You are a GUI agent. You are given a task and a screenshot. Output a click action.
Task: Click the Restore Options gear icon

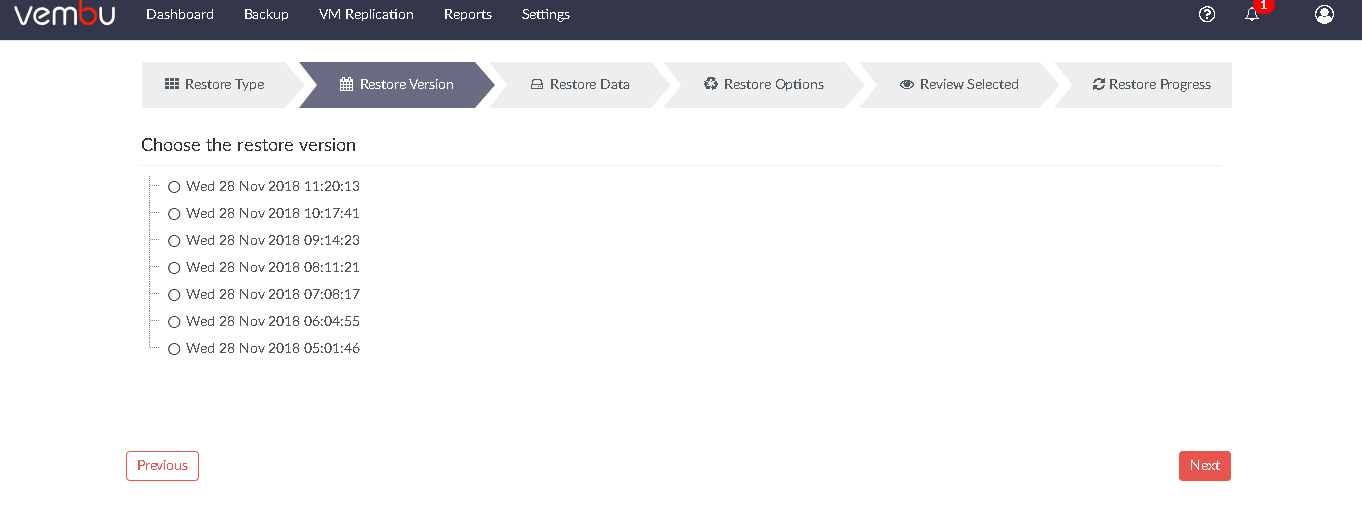[711, 84]
